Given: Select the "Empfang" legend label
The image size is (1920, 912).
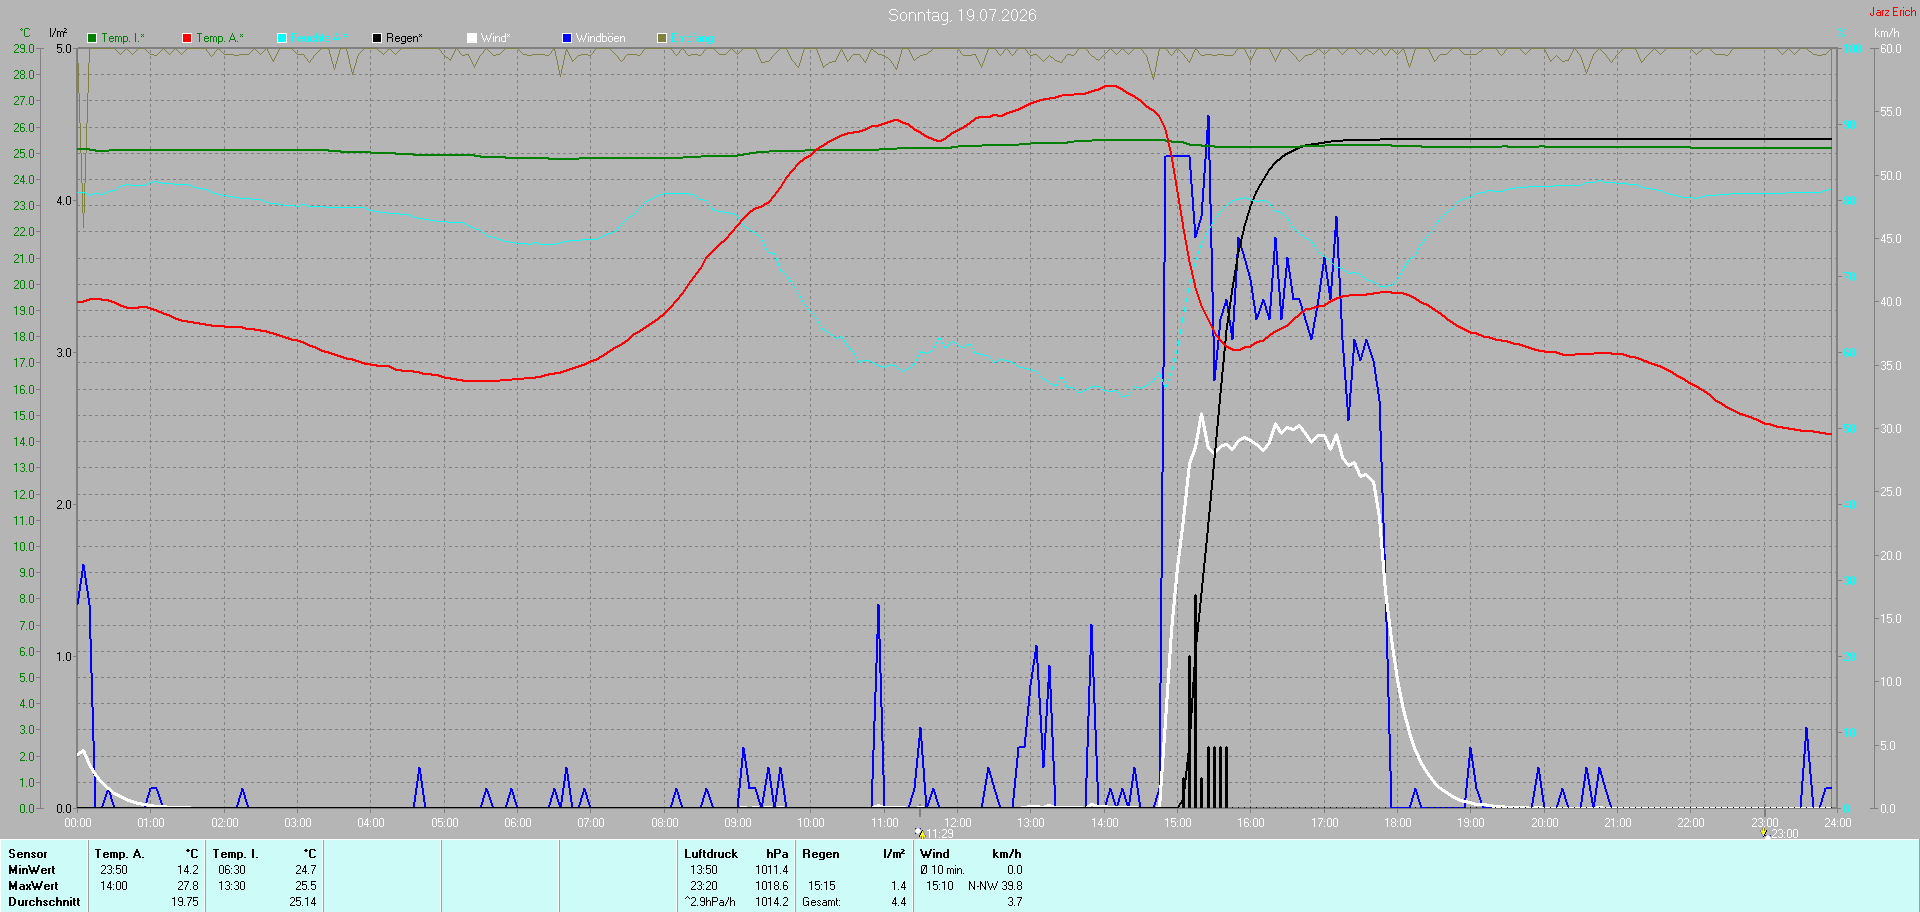Looking at the screenshot, I should (x=693, y=38).
